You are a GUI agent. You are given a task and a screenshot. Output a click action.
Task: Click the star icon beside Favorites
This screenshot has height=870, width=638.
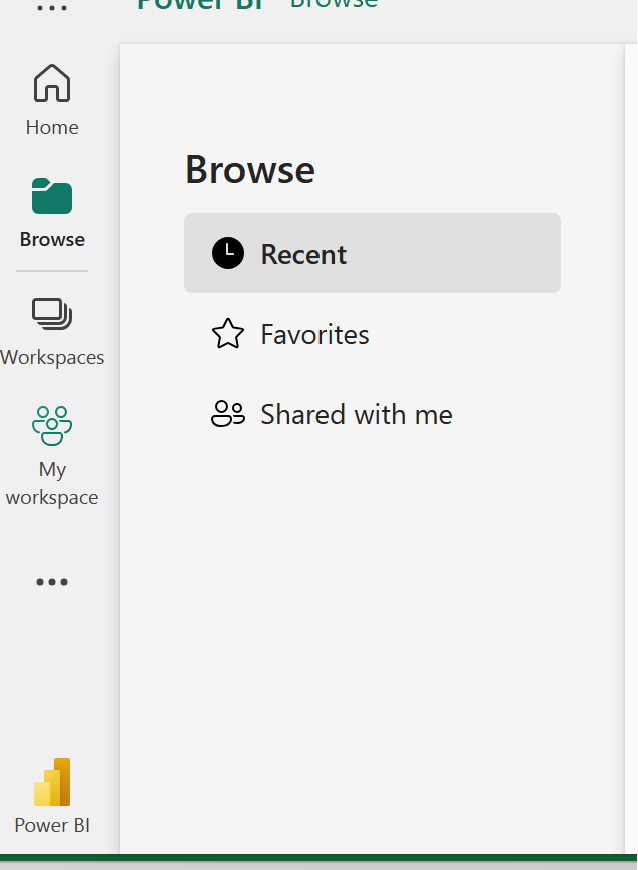(227, 333)
